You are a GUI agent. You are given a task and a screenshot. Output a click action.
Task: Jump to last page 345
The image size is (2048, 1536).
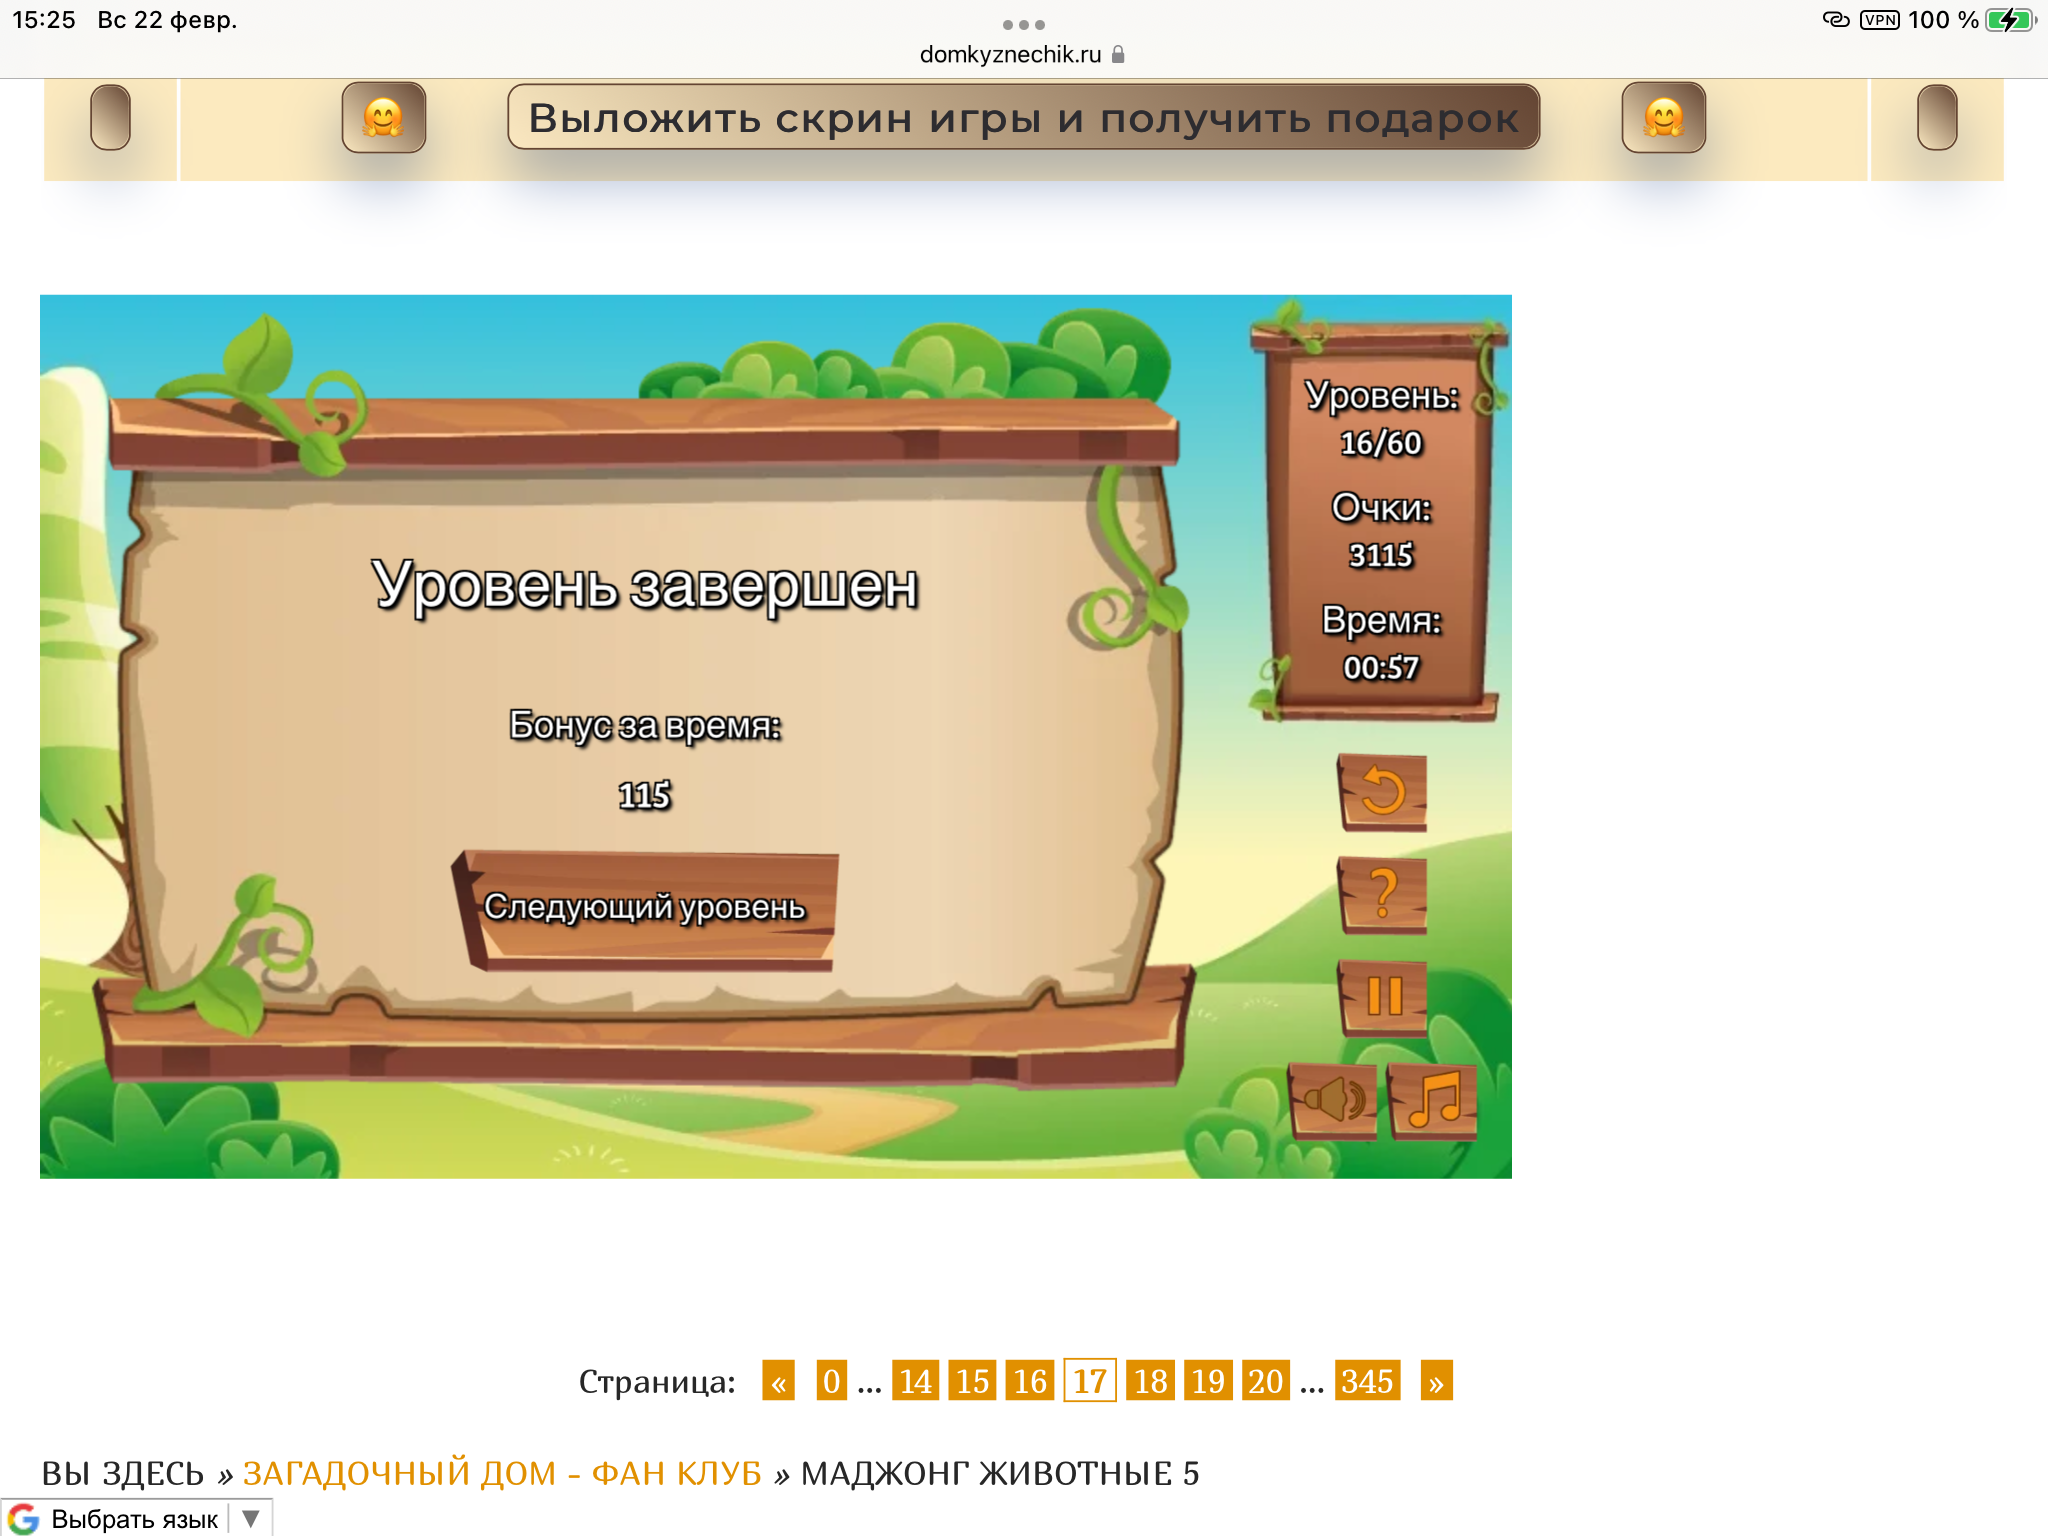1367,1381
